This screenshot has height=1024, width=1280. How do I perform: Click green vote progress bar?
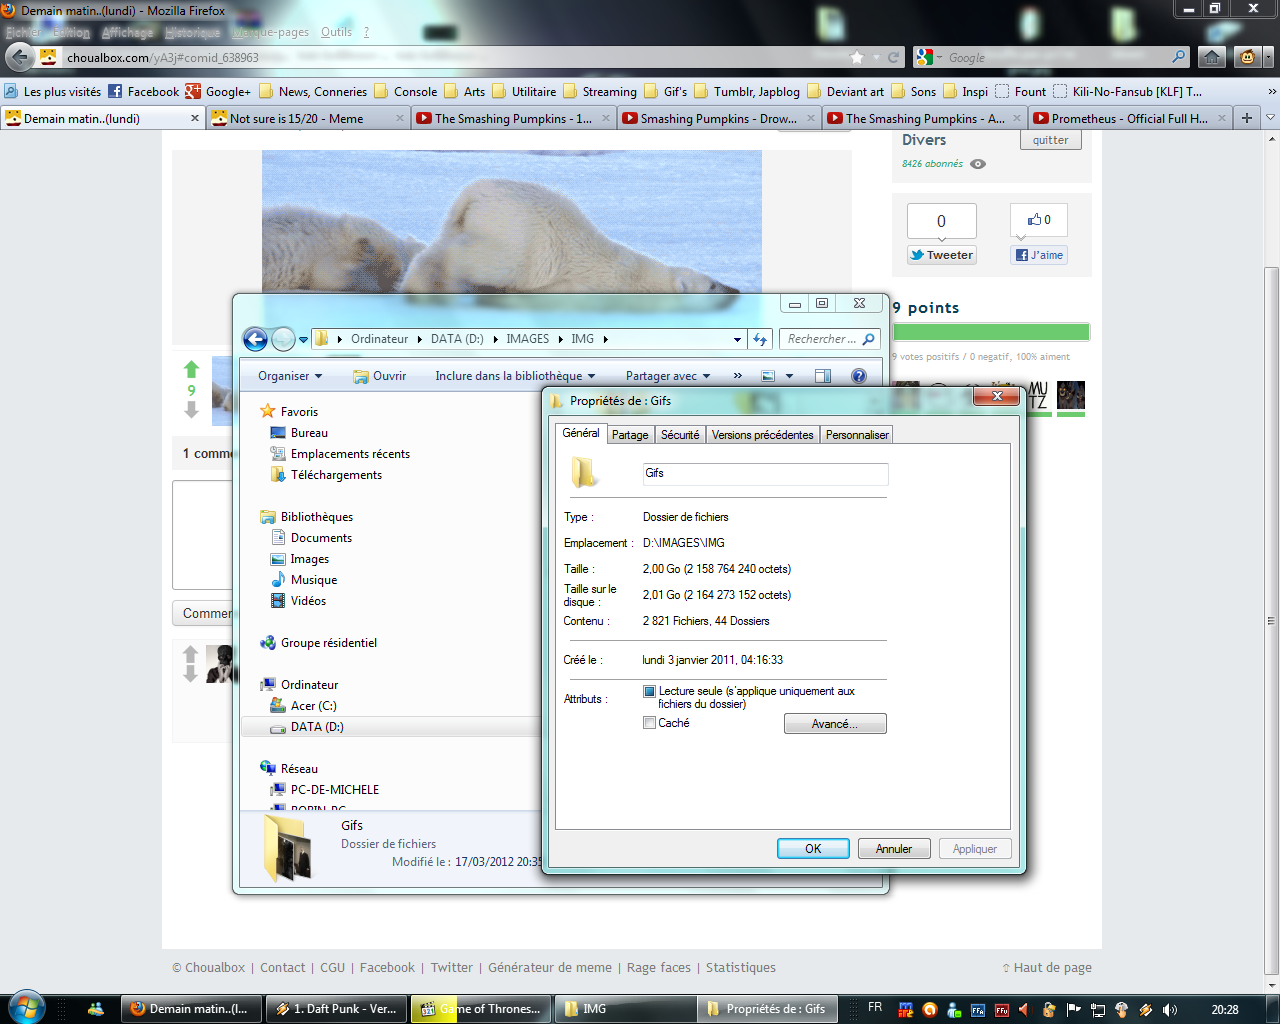point(991,332)
